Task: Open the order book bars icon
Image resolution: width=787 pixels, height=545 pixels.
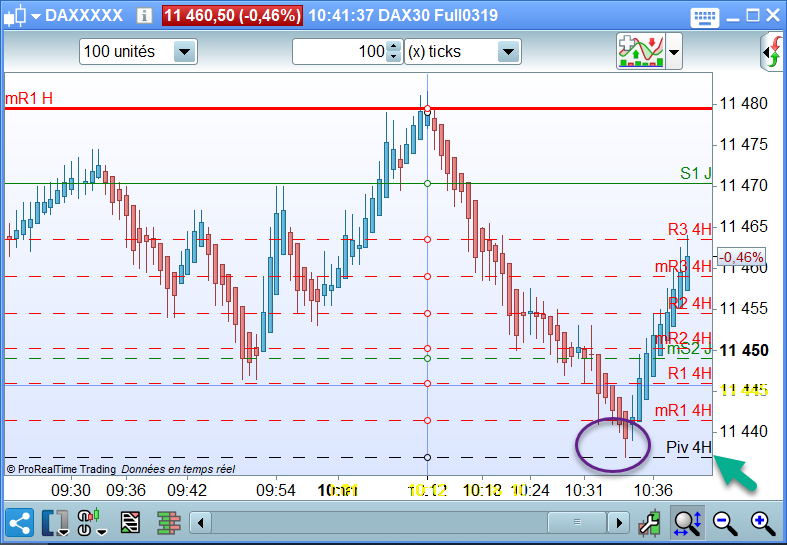Action: coord(169,523)
